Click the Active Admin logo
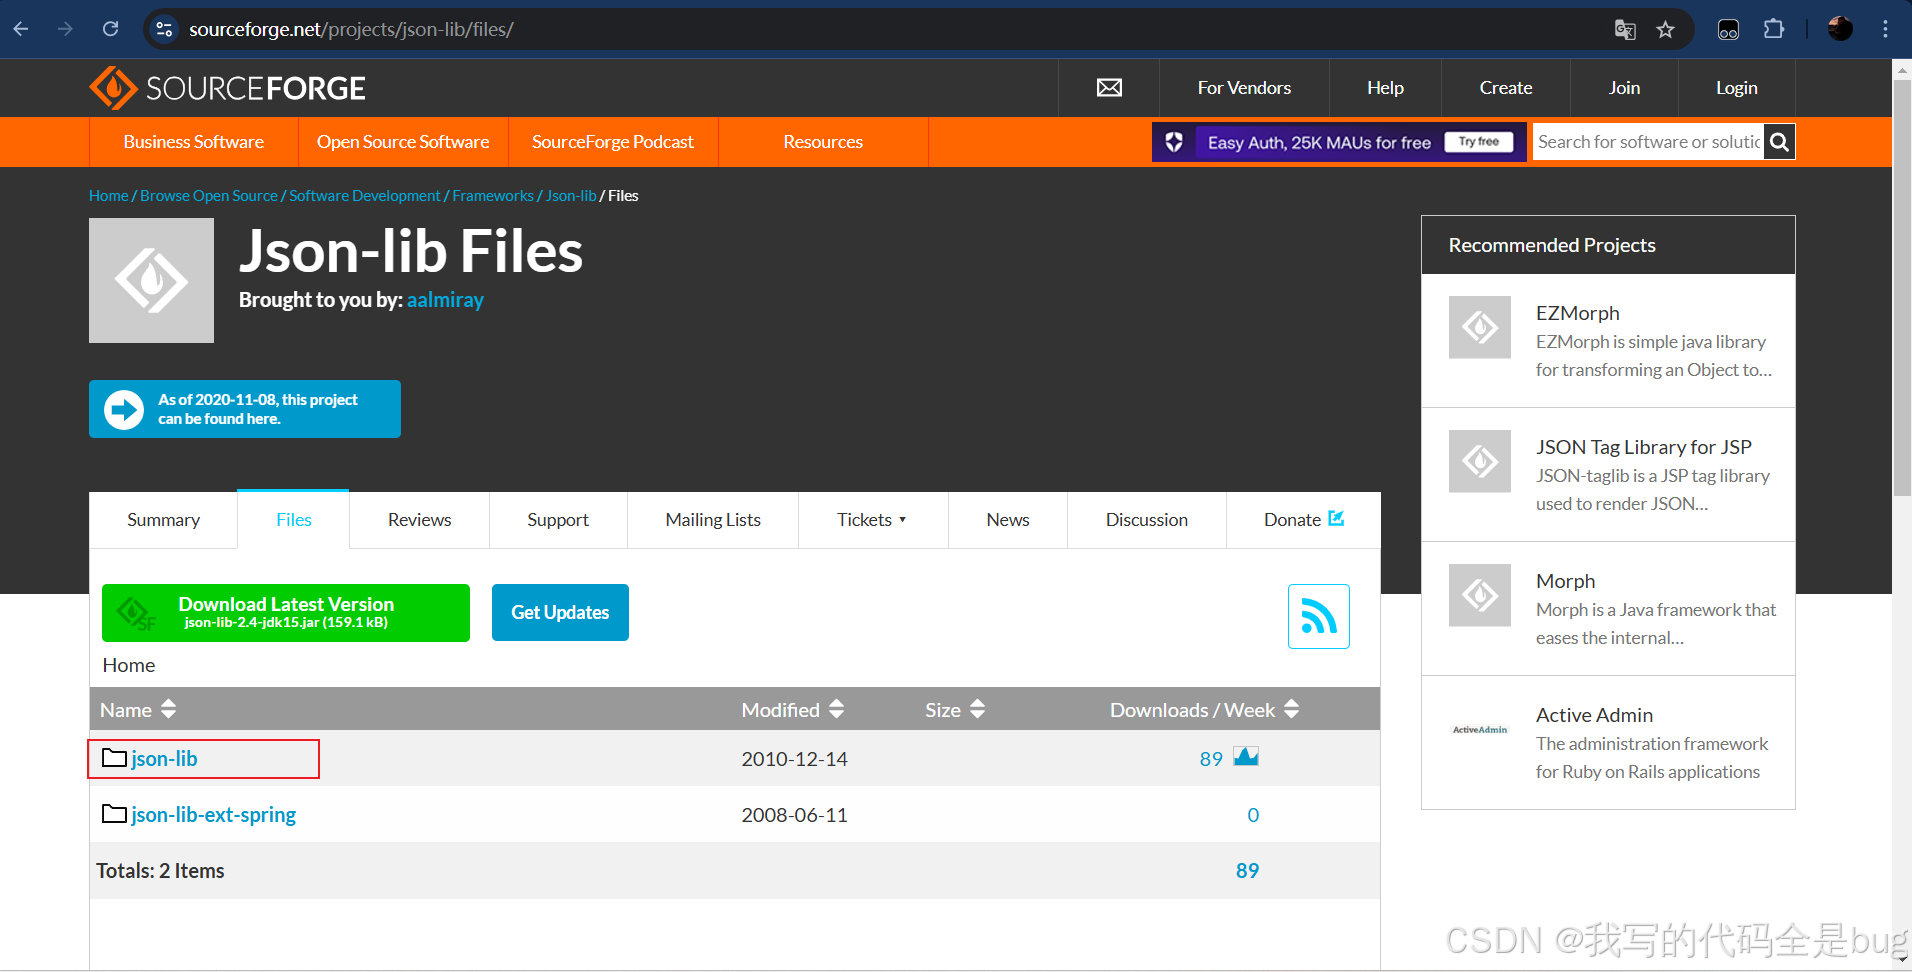The height and width of the screenshot is (972, 1912). coord(1480,729)
